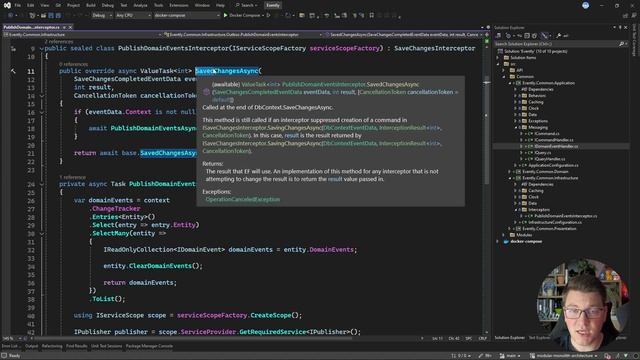Open the Extensions menu
The image size is (640, 360).
(x=179, y=5)
